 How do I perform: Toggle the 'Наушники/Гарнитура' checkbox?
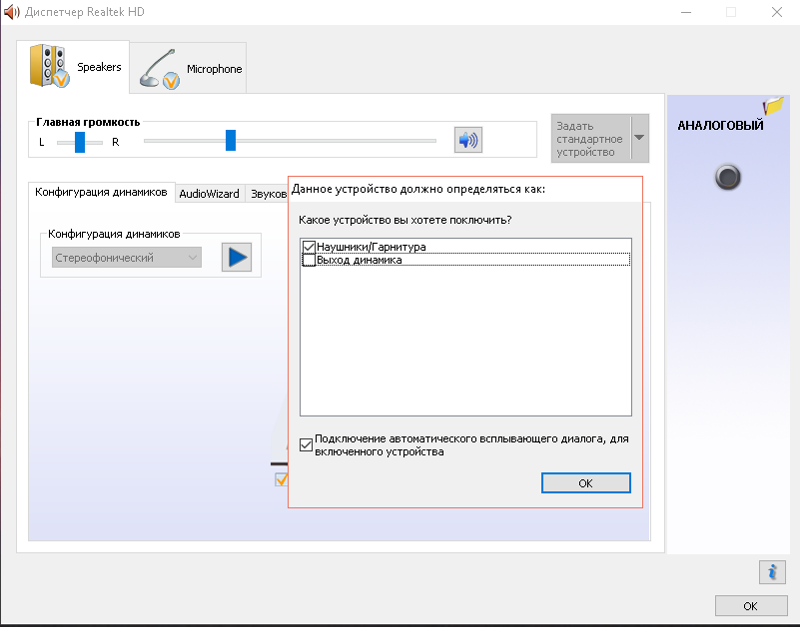click(309, 247)
